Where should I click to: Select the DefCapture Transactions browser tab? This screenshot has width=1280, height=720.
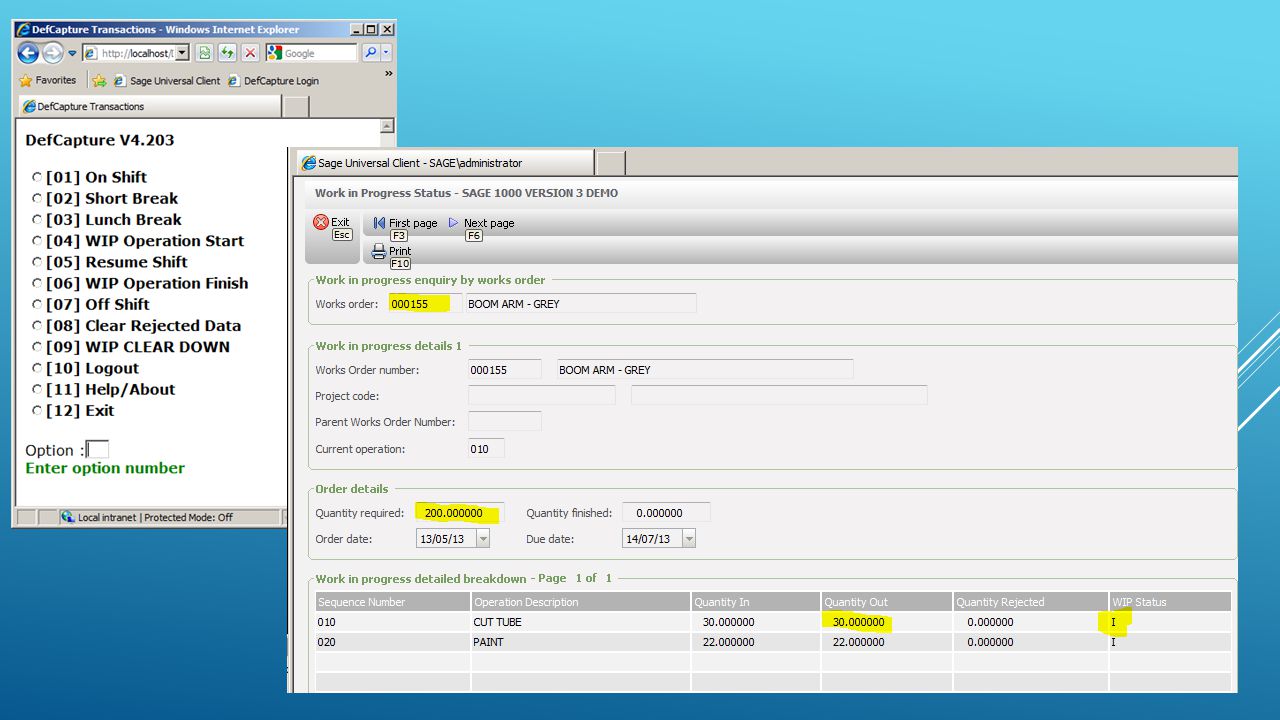150,106
